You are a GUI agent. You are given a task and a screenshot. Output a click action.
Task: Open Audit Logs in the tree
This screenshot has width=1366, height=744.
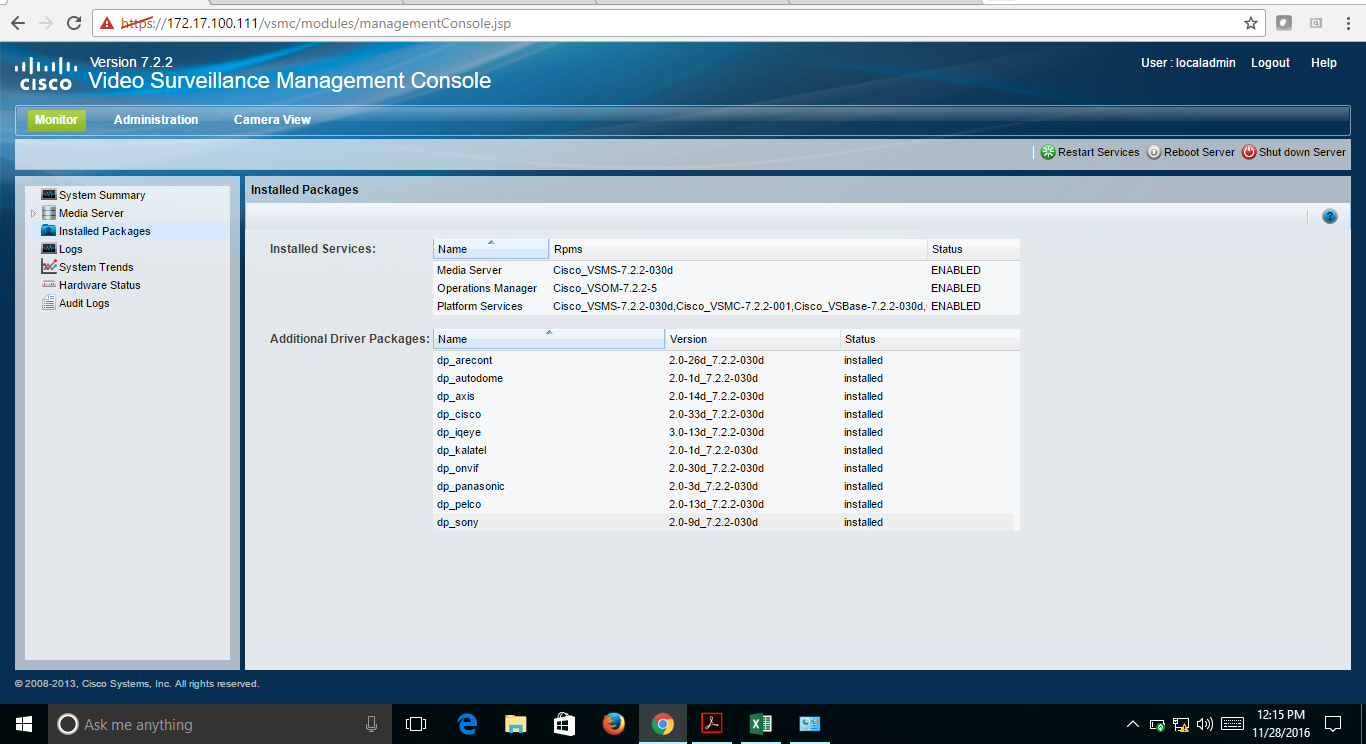tap(84, 303)
